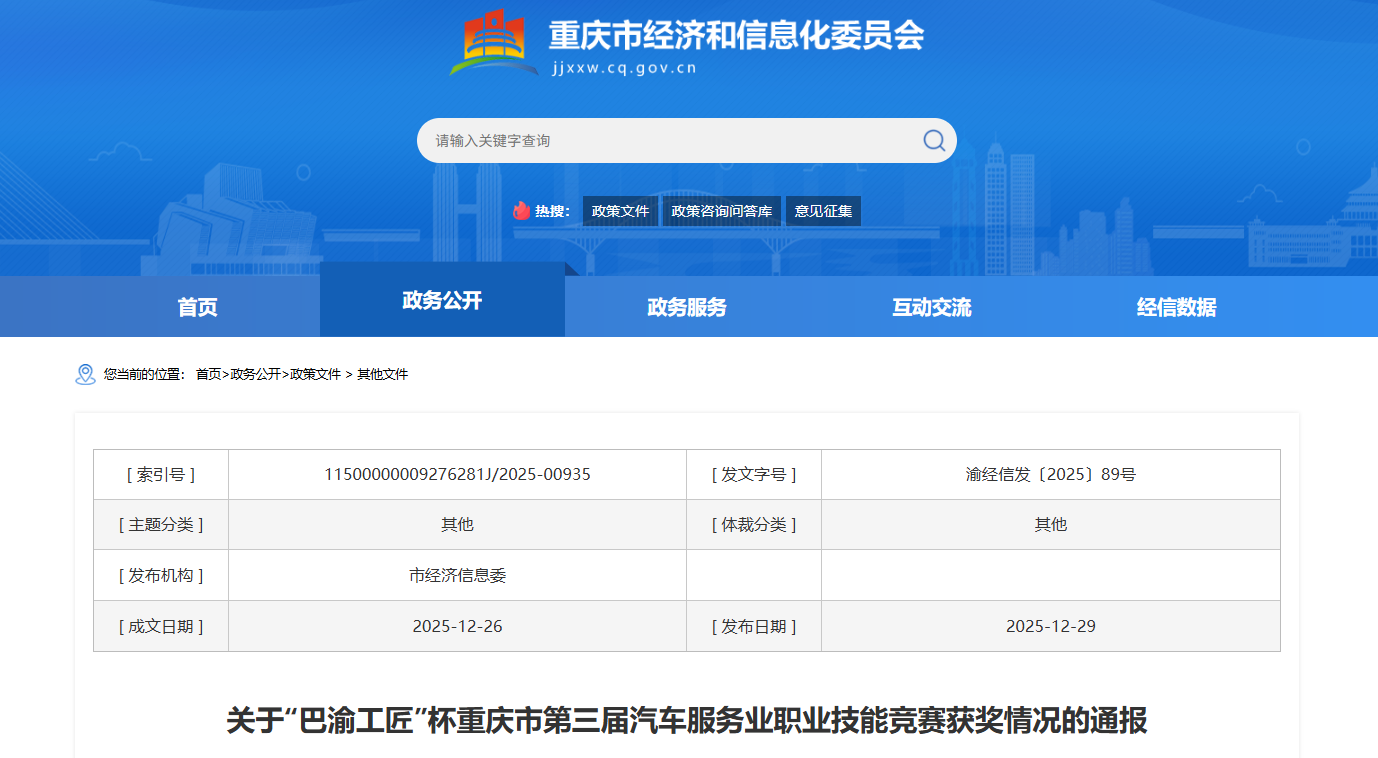Click the [ 发文字号 ] label cell
This screenshot has width=1378, height=758.
coord(754,475)
